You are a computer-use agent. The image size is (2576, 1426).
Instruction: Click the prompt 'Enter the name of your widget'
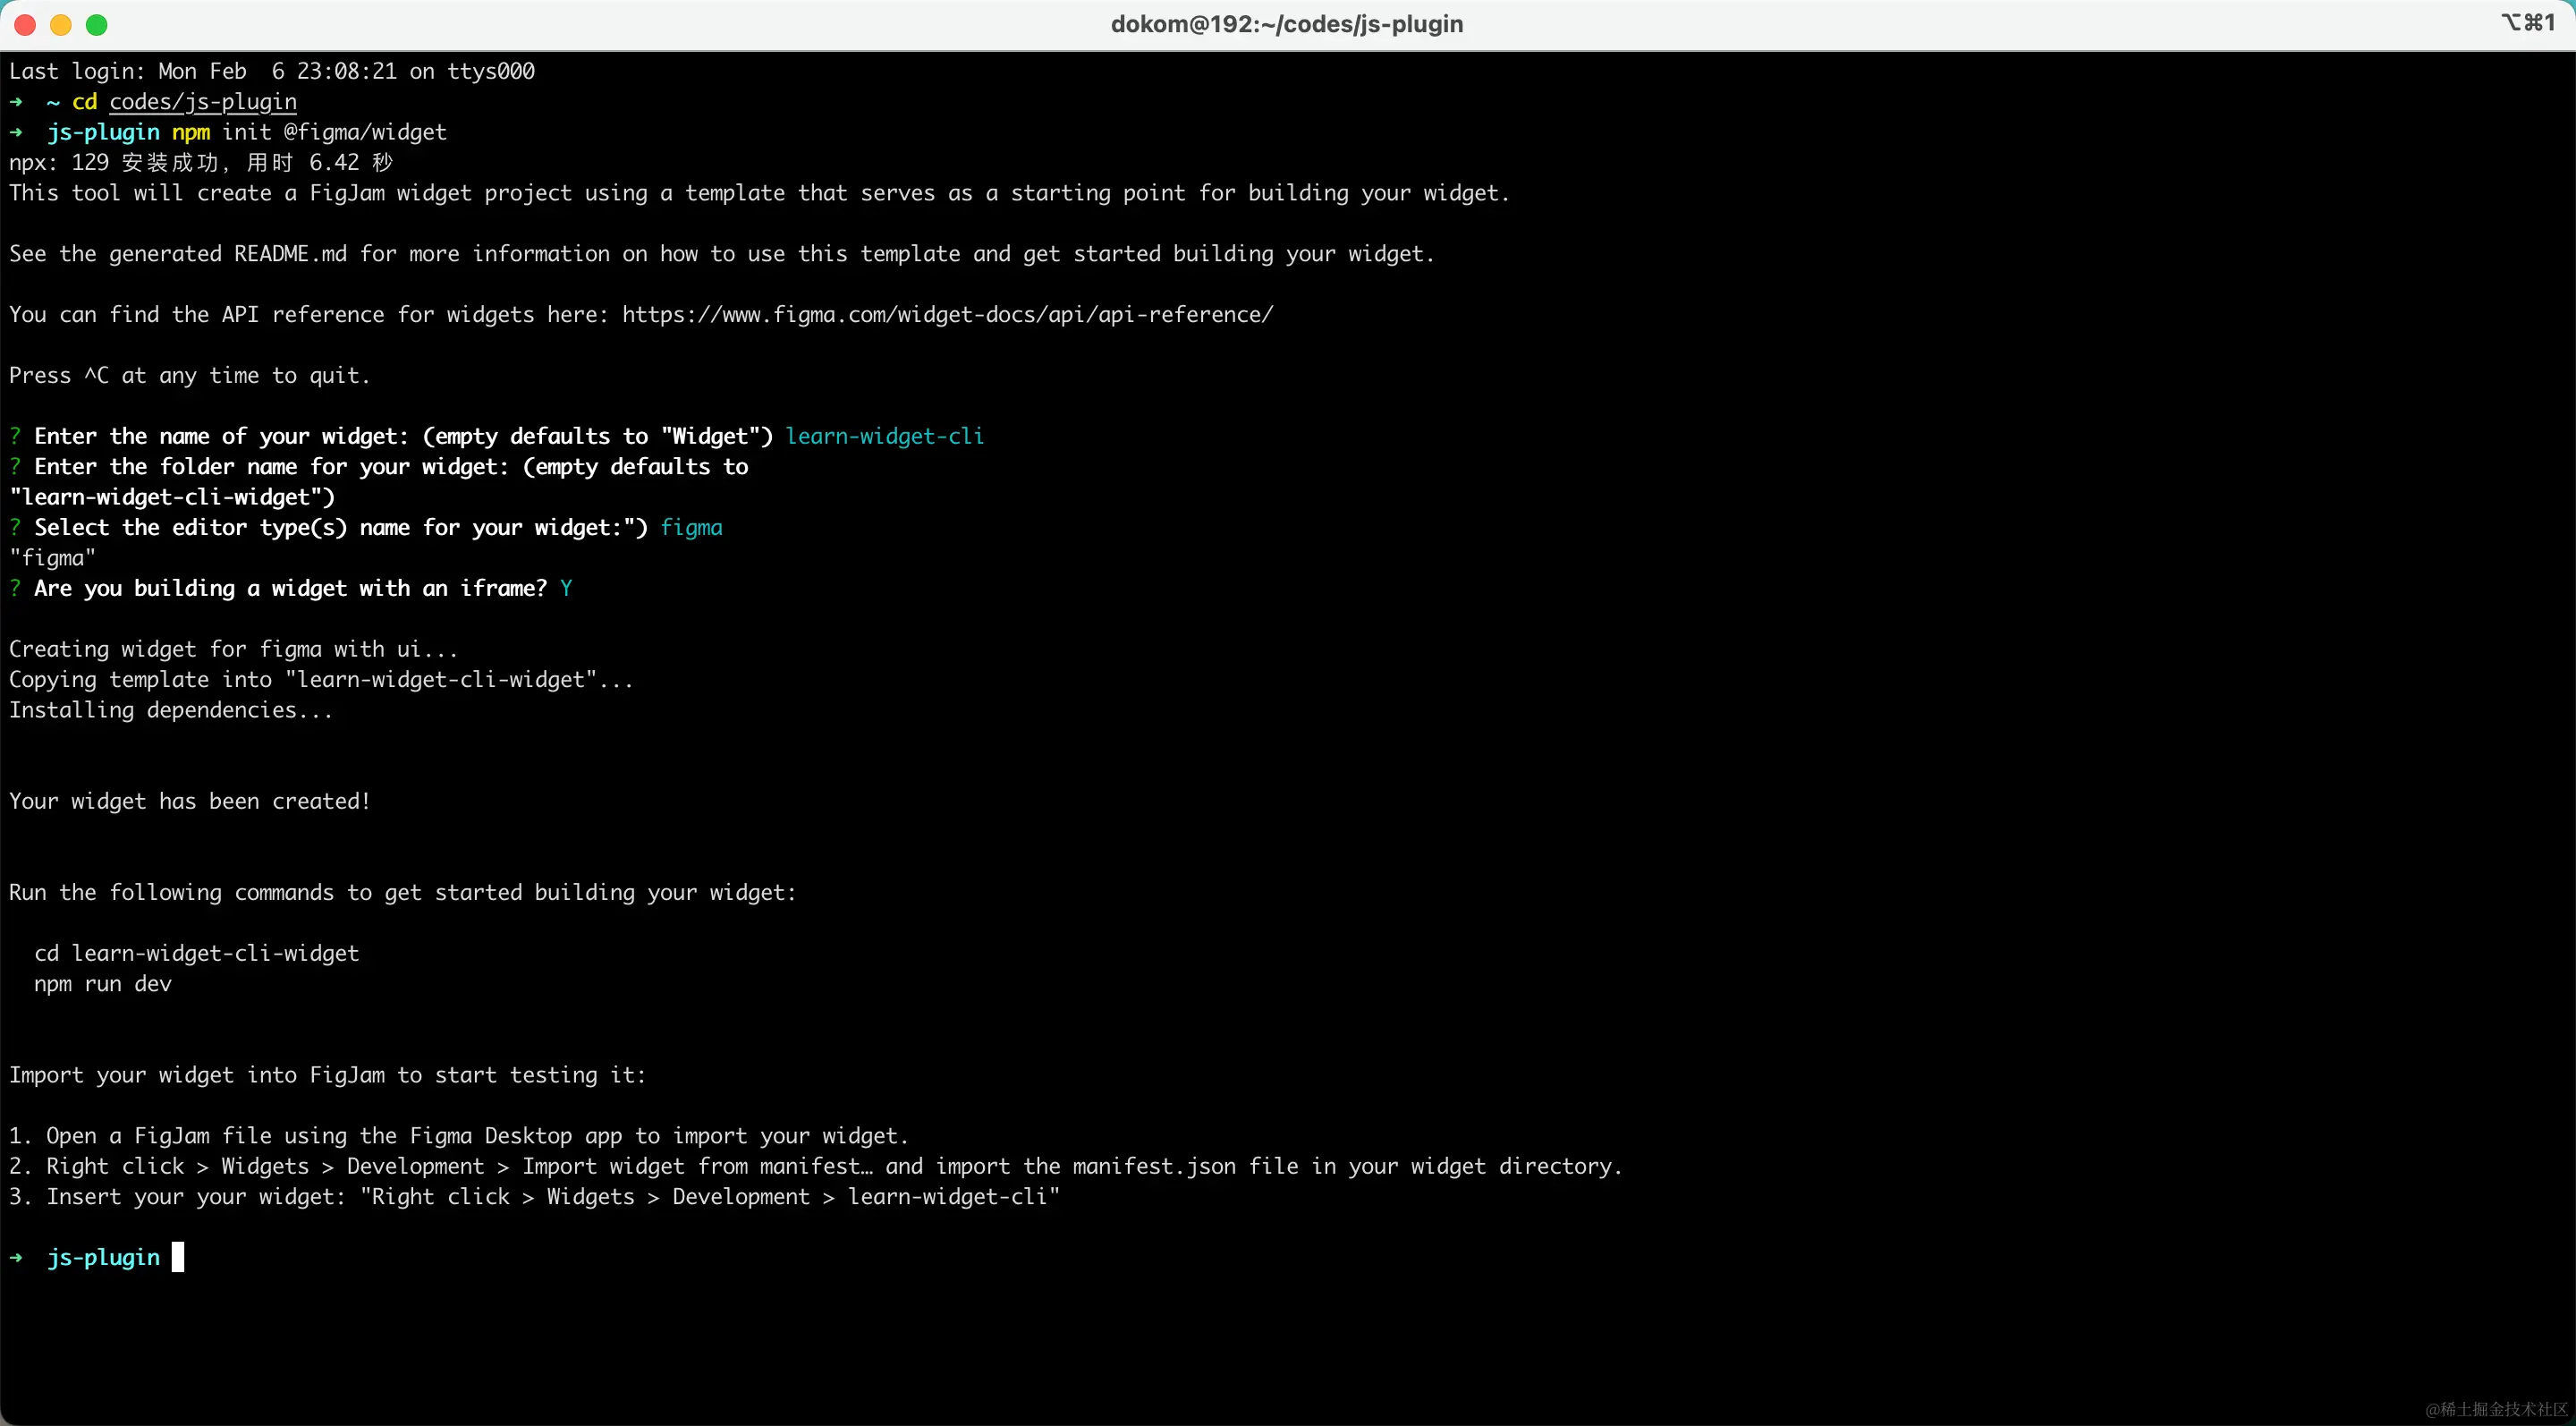tap(404, 436)
